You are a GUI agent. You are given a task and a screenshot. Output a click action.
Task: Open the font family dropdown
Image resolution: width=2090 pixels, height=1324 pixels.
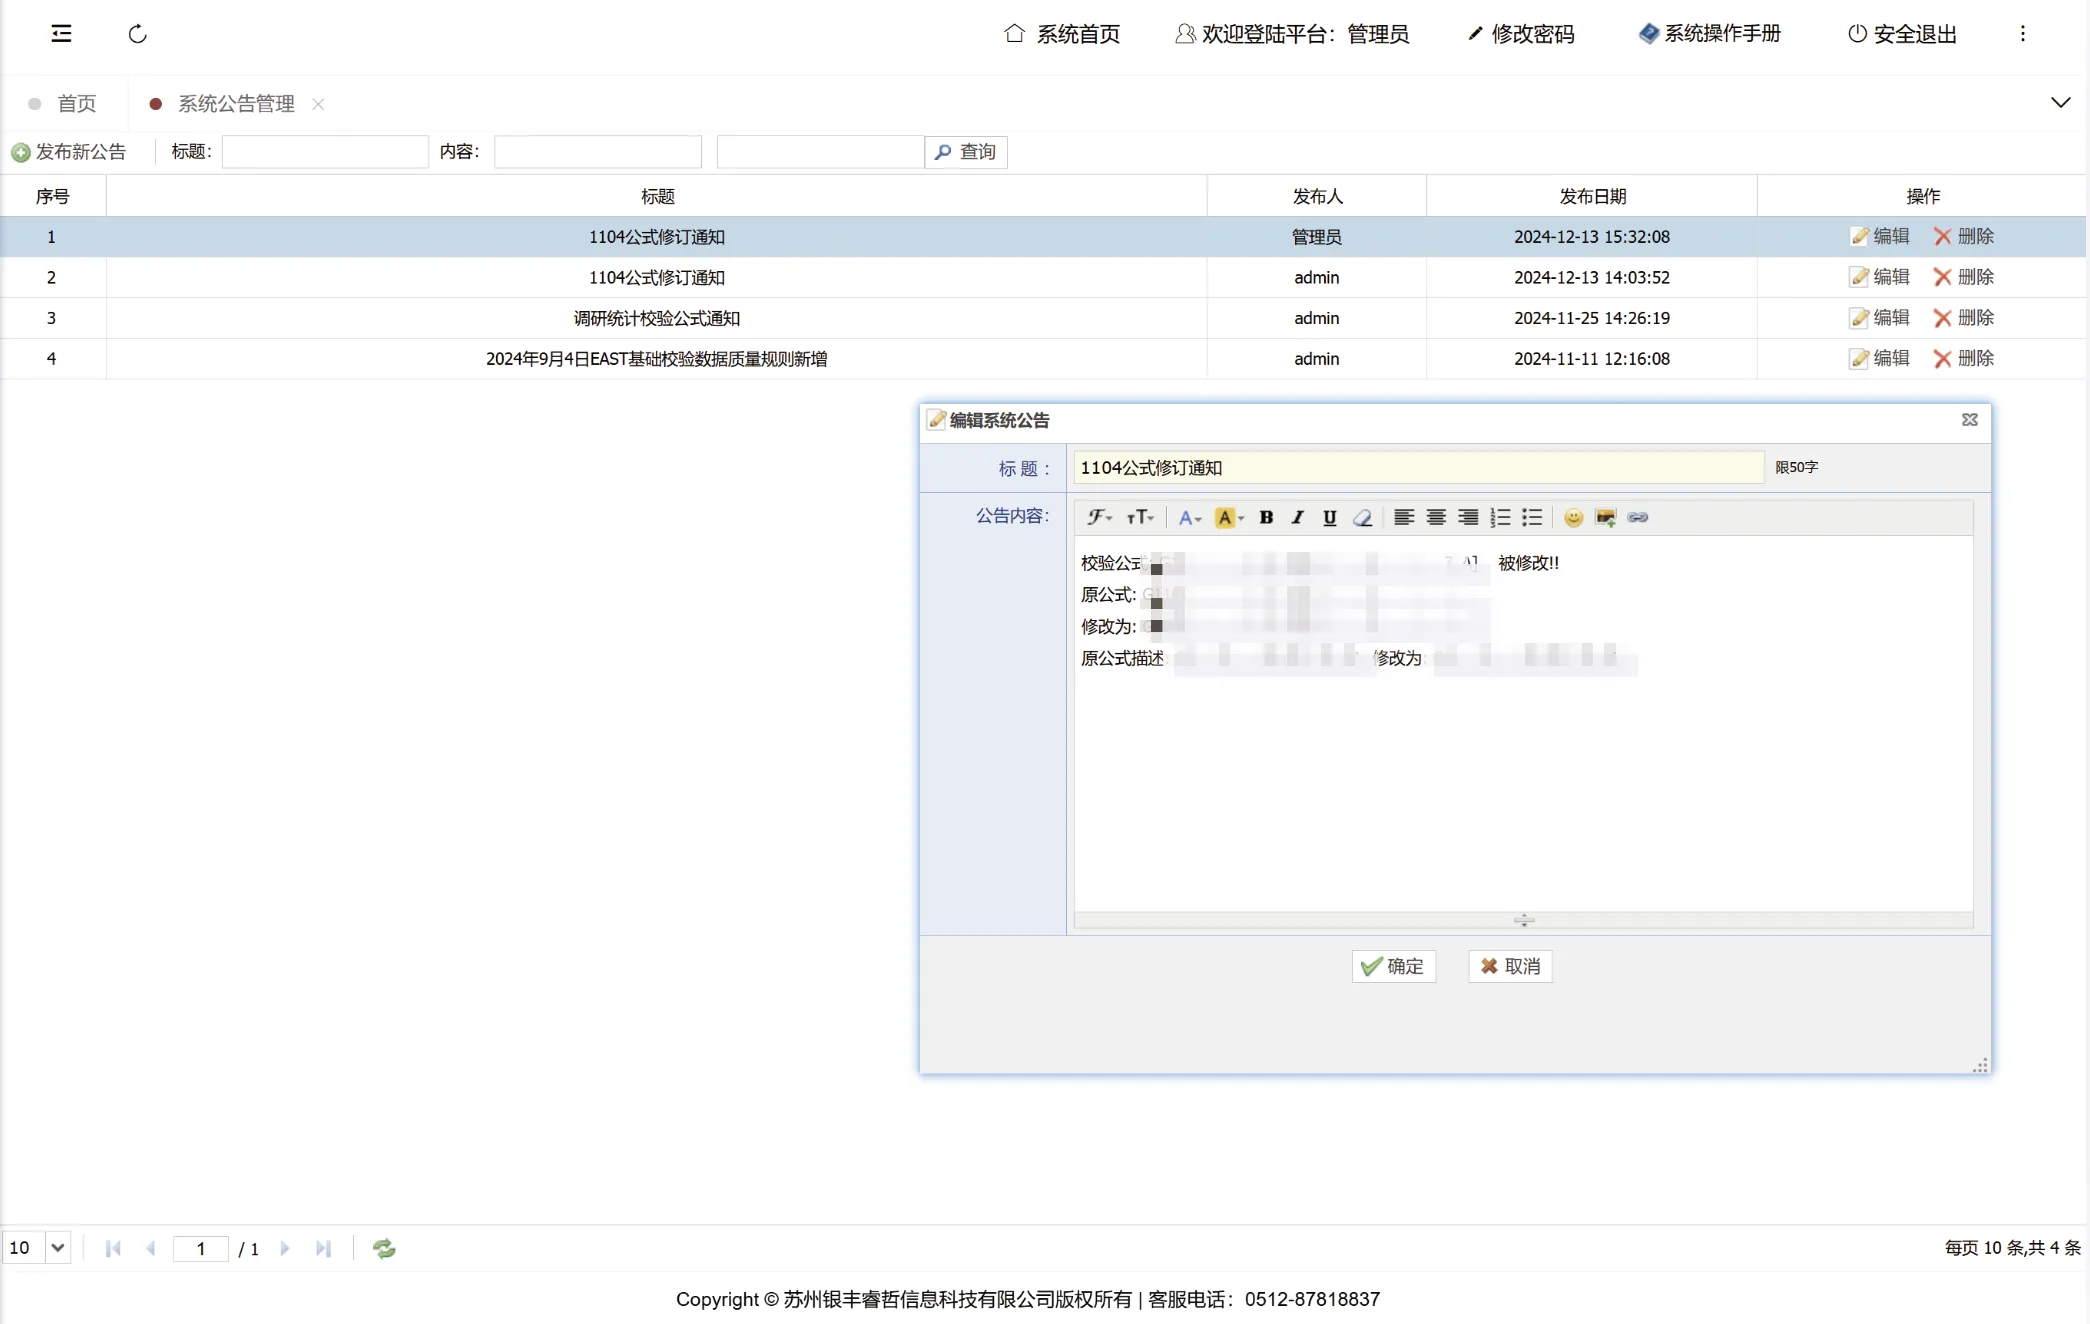pos(1099,517)
